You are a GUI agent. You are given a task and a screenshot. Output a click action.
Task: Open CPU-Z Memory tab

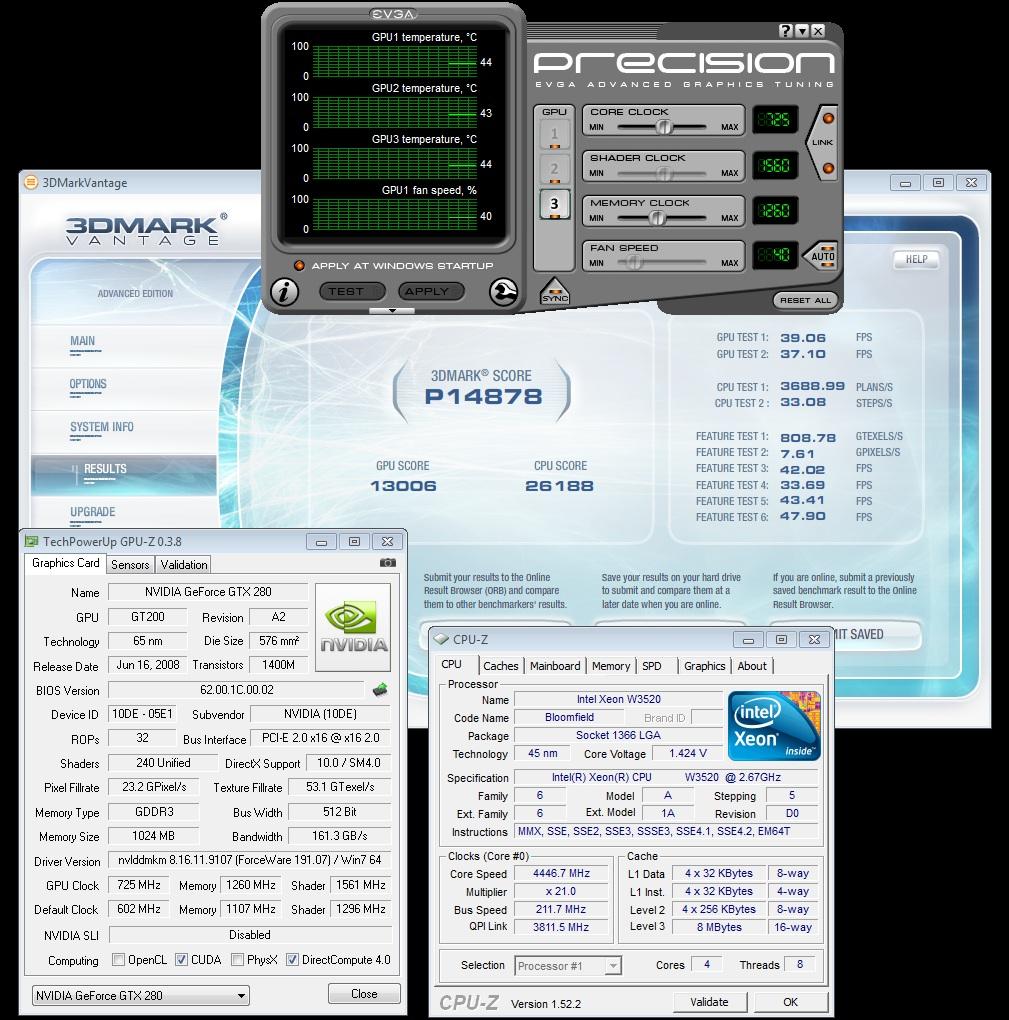click(610, 666)
